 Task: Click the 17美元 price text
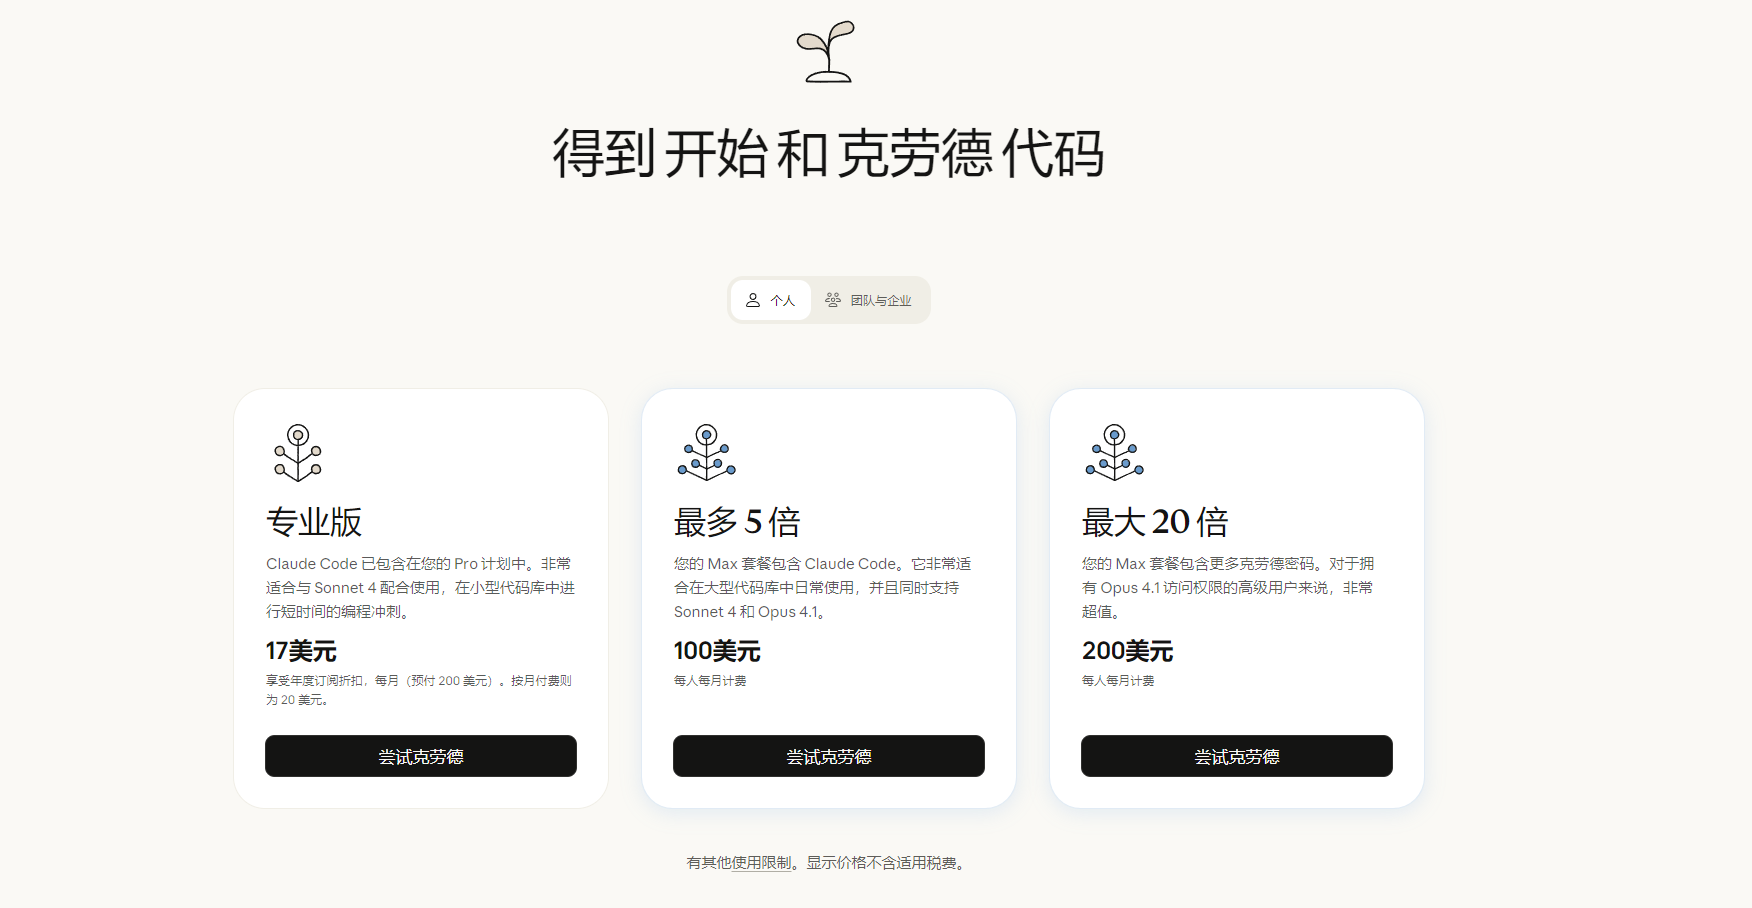pos(301,651)
